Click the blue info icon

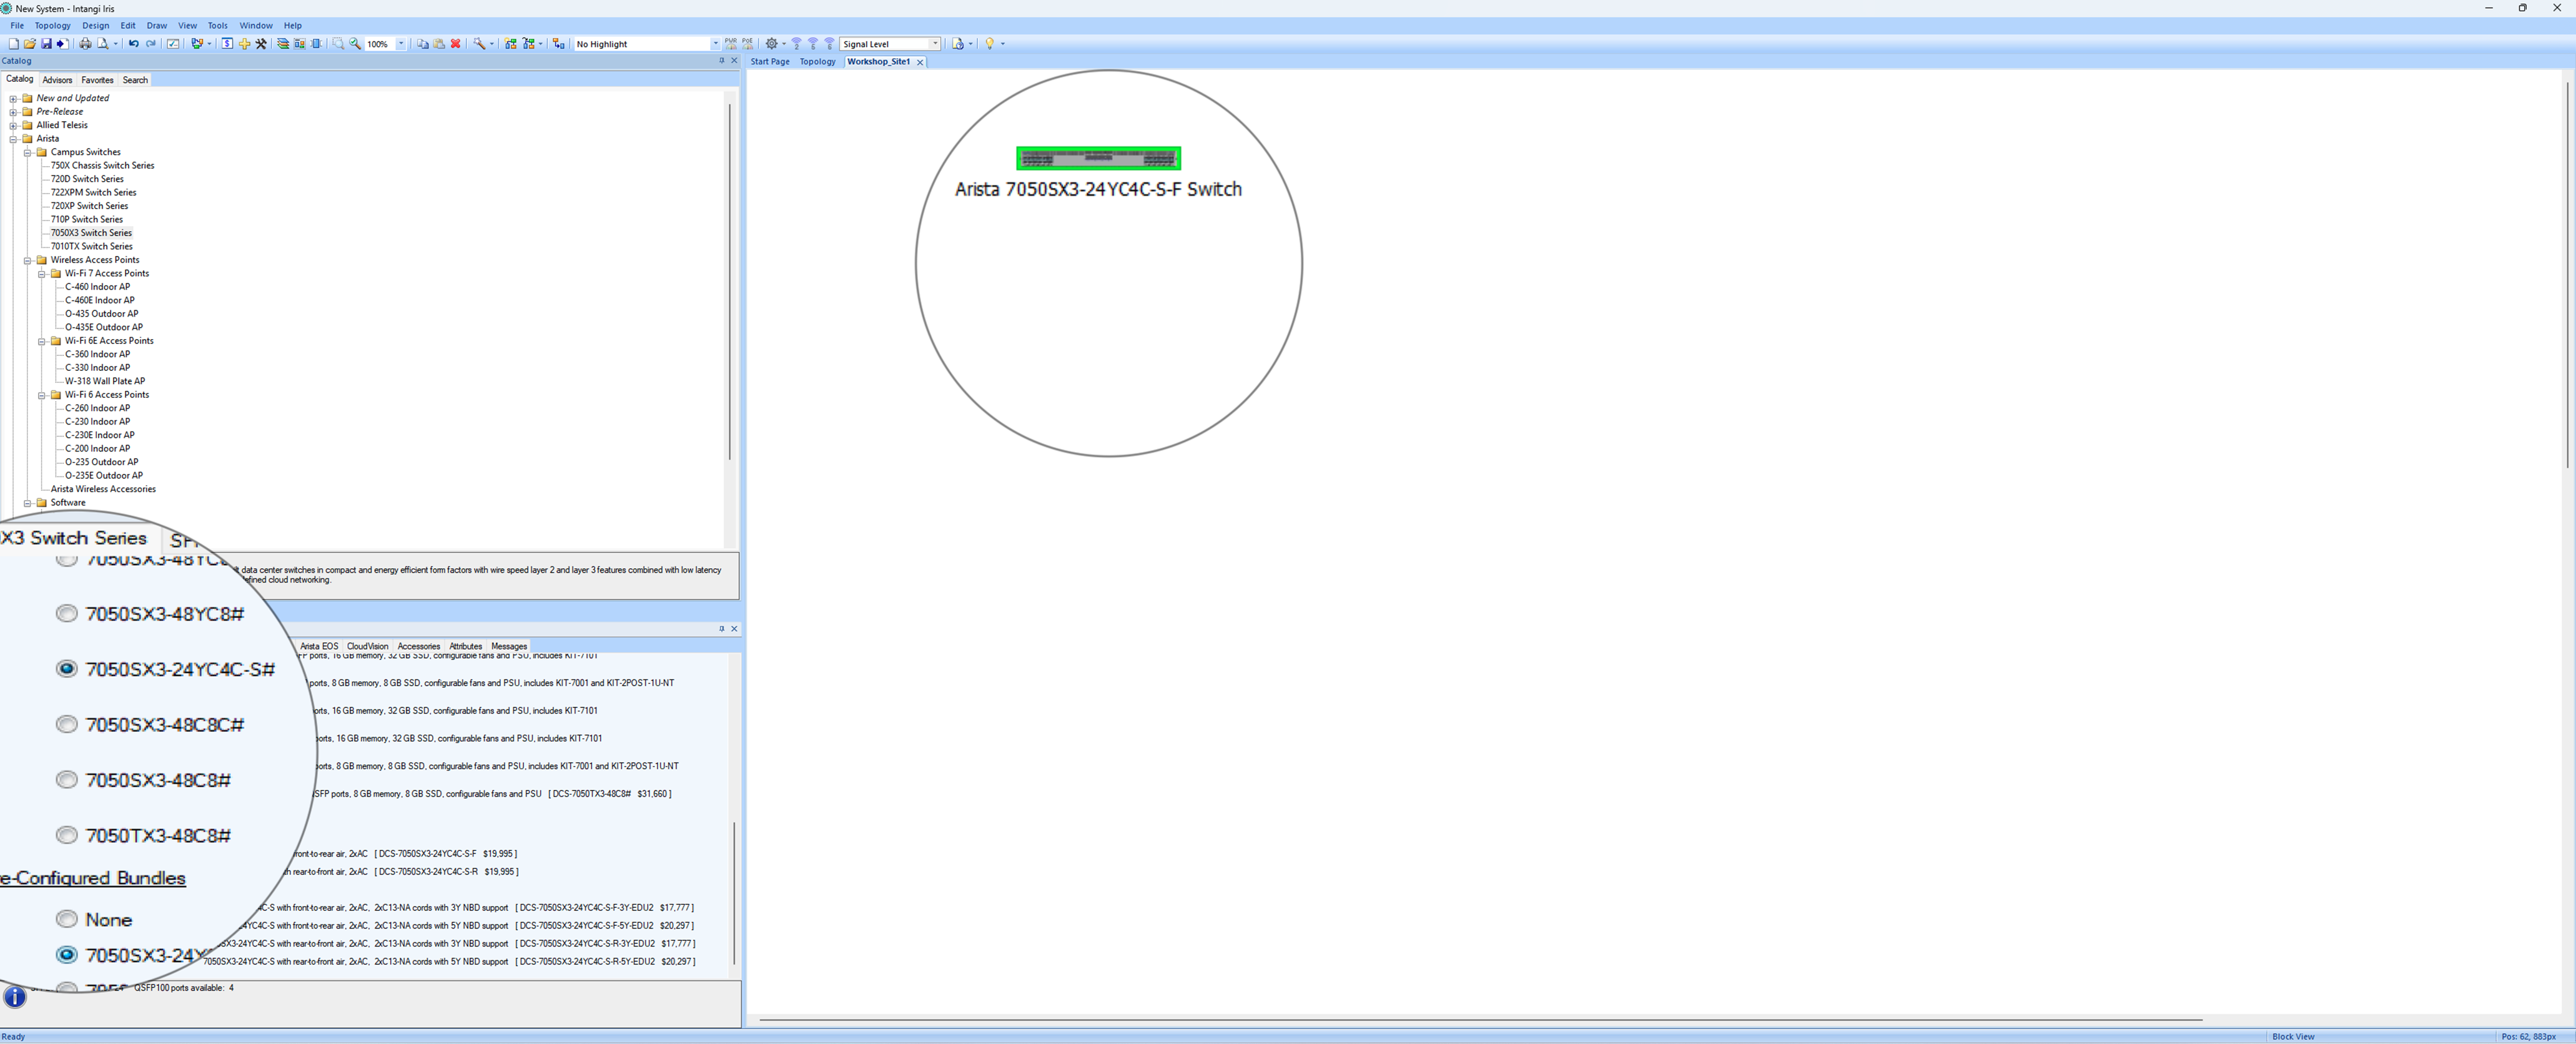[x=15, y=996]
